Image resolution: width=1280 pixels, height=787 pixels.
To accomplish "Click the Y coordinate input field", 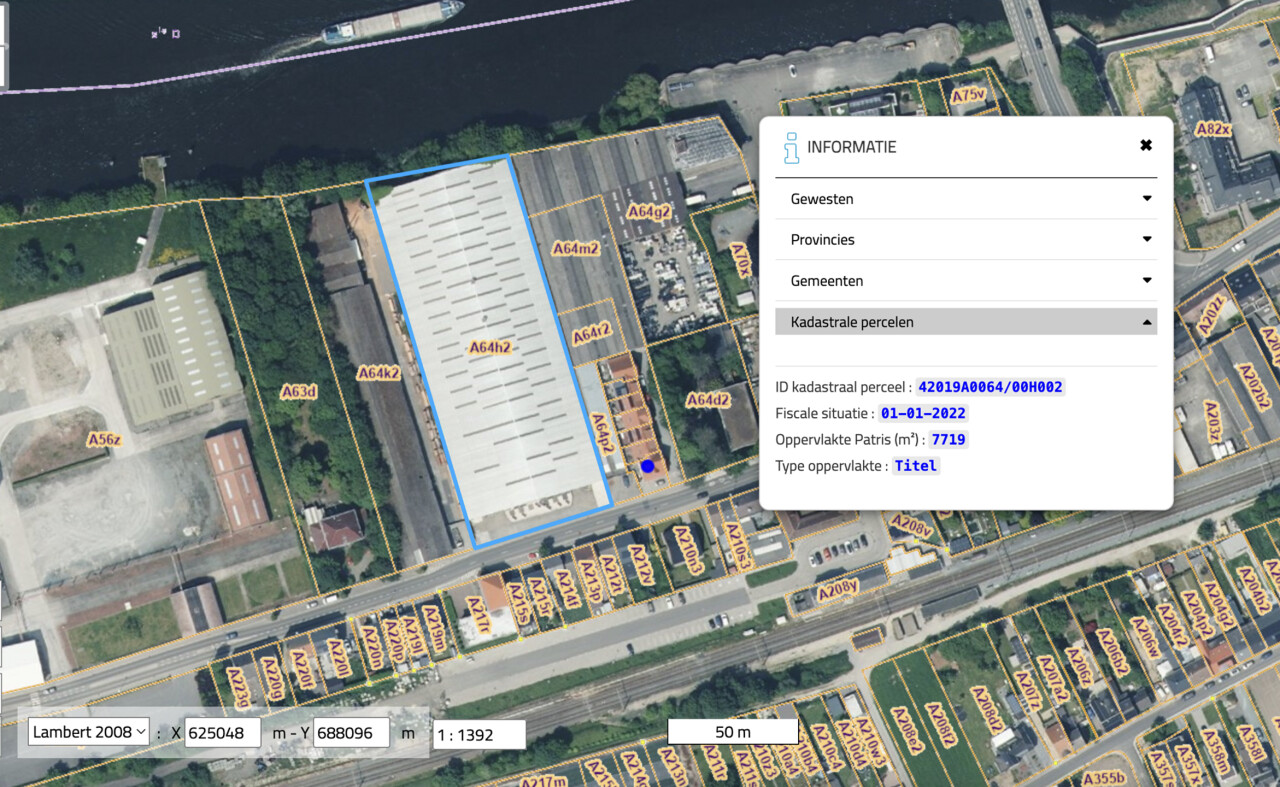I will (x=351, y=732).
